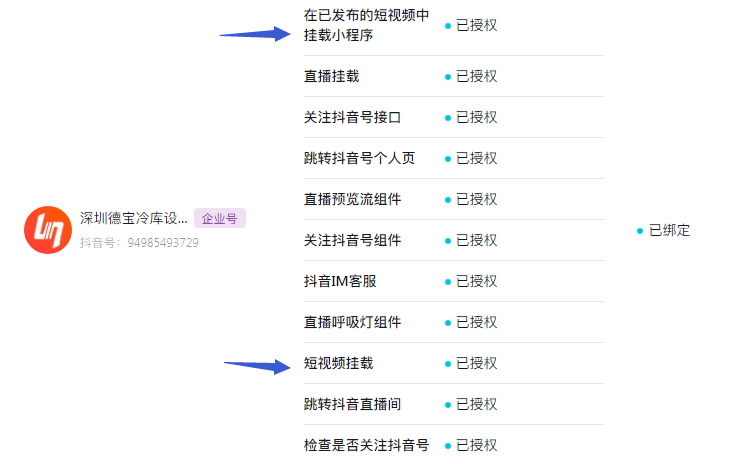Viewport: 743px width, 464px height.
Task: Click the status dot beside 直播挂载
Action: (448, 77)
